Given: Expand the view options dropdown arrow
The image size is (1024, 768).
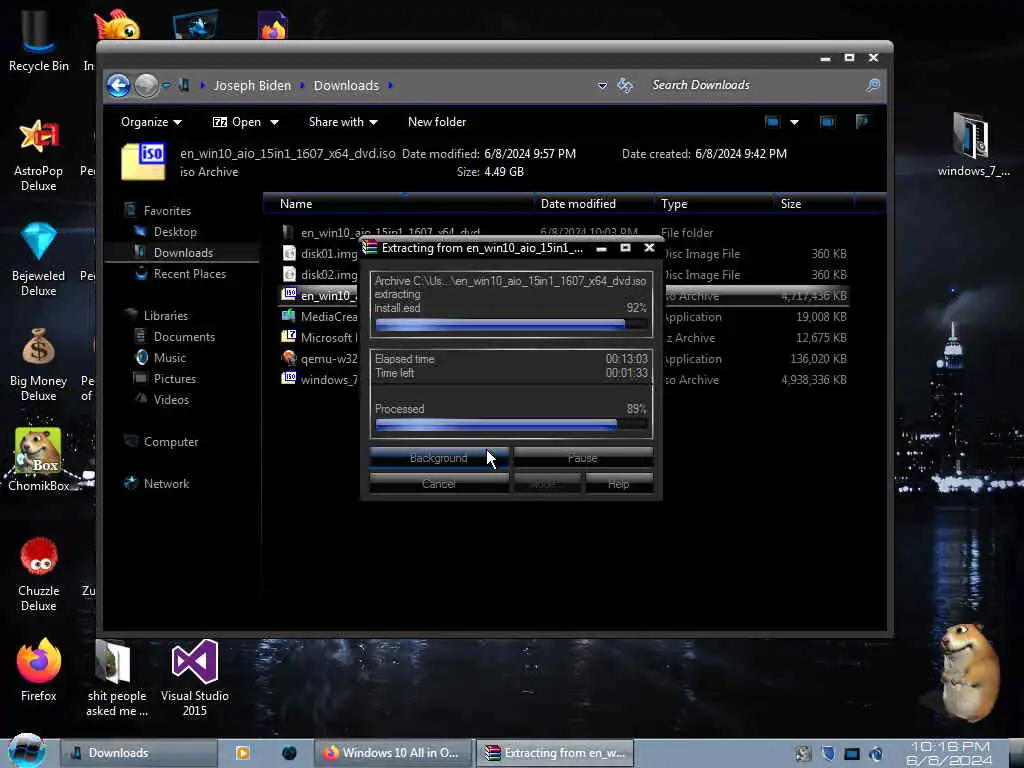Looking at the screenshot, I should point(794,122).
